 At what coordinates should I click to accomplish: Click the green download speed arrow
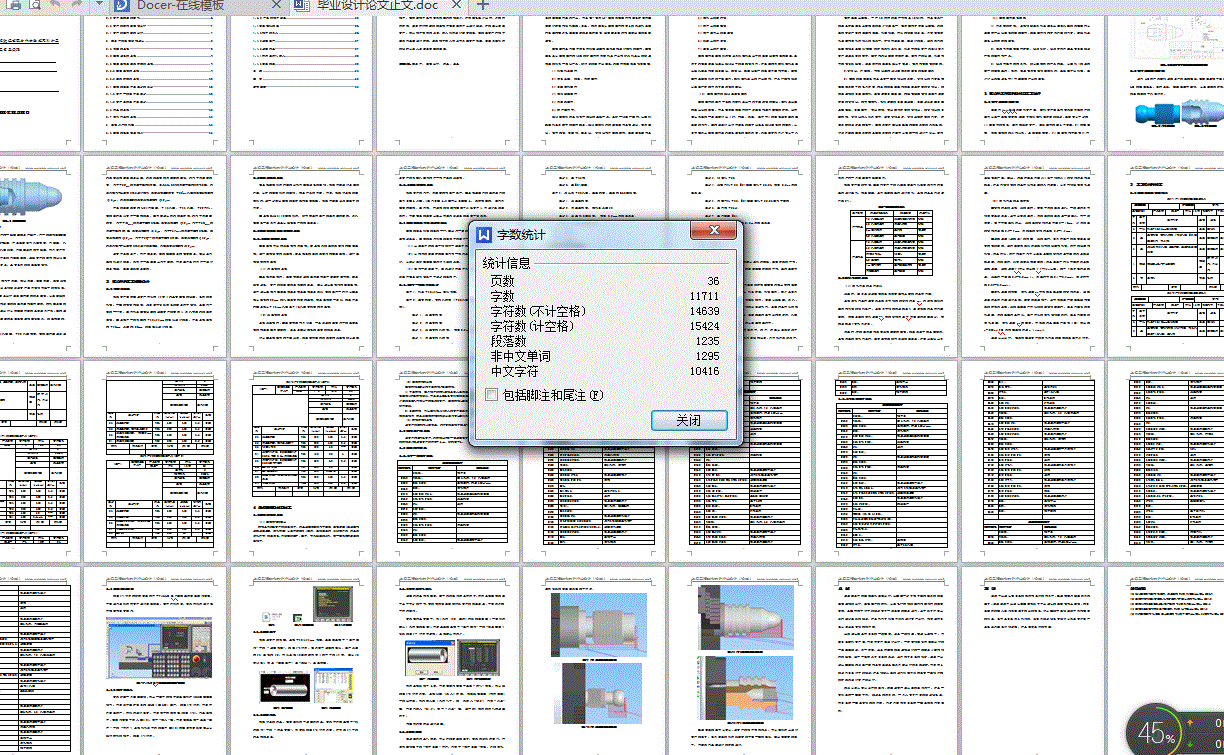pyautogui.click(x=1190, y=745)
